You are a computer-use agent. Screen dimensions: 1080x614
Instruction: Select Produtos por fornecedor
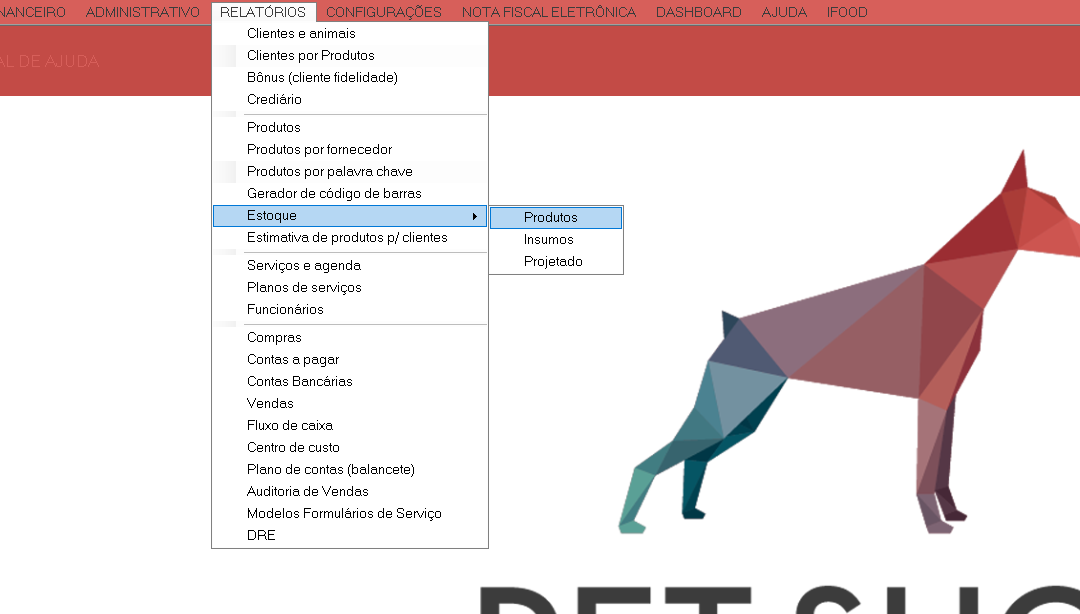coord(350,150)
